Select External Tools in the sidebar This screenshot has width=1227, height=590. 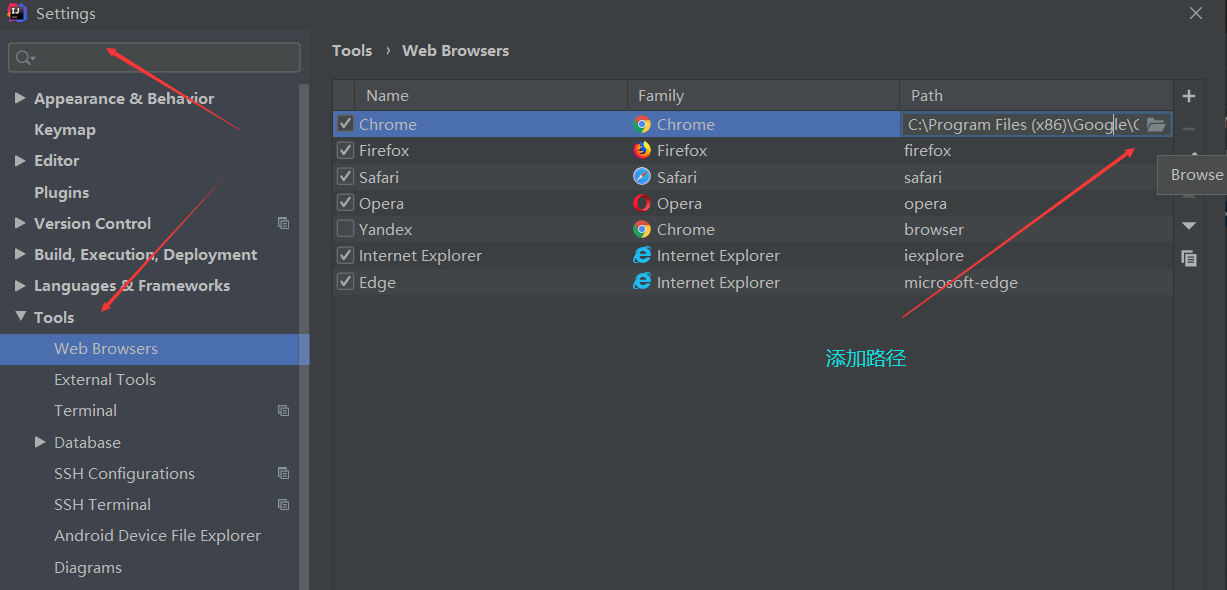click(105, 380)
